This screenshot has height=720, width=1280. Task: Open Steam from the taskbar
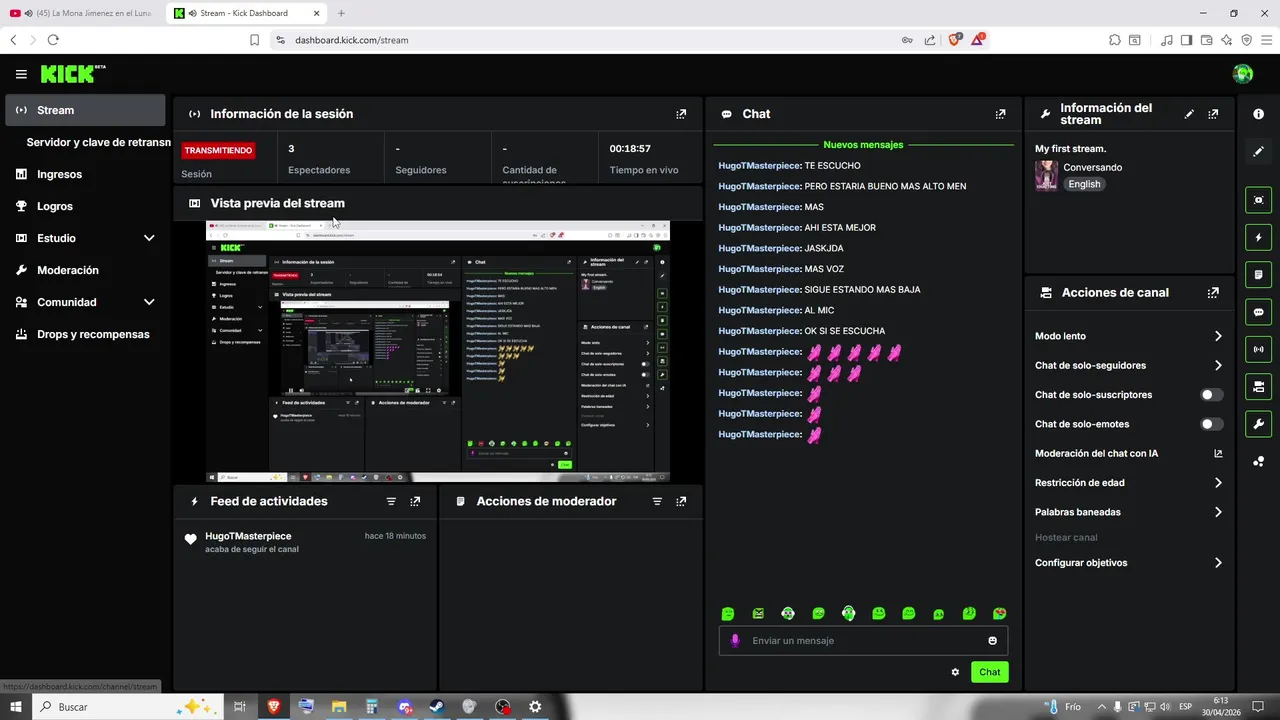(x=437, y=707)
